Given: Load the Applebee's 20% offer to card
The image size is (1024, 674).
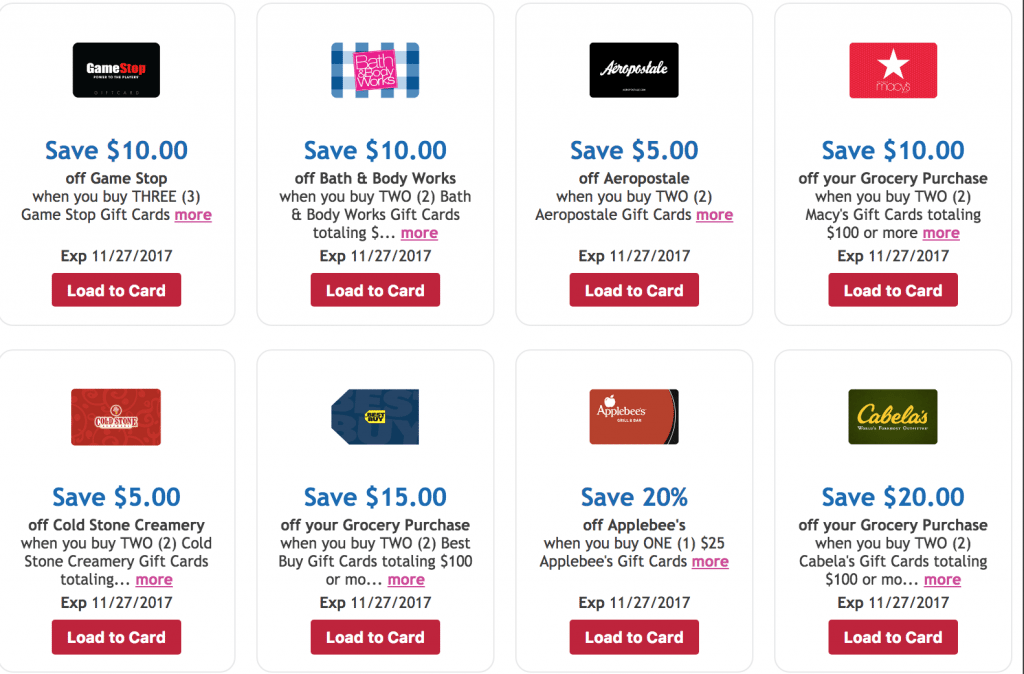Looking at the screenshot, I should tap(634, 637).
